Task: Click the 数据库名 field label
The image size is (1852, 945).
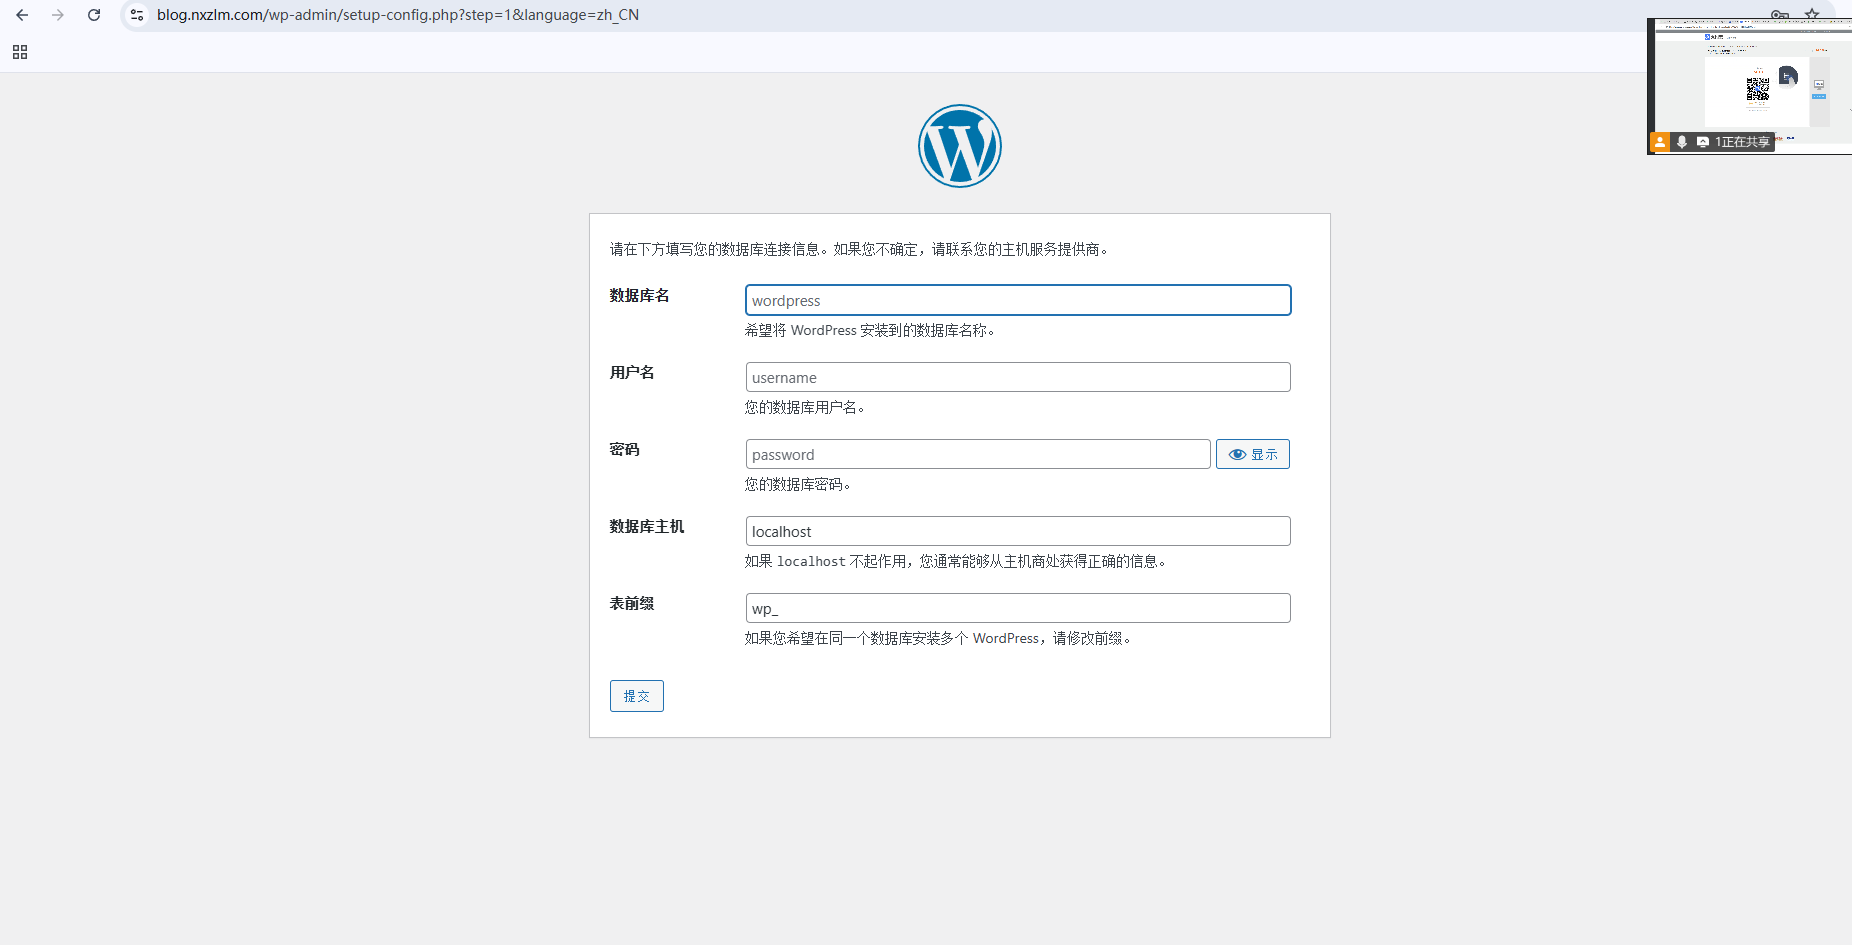Action: [639, 295]
